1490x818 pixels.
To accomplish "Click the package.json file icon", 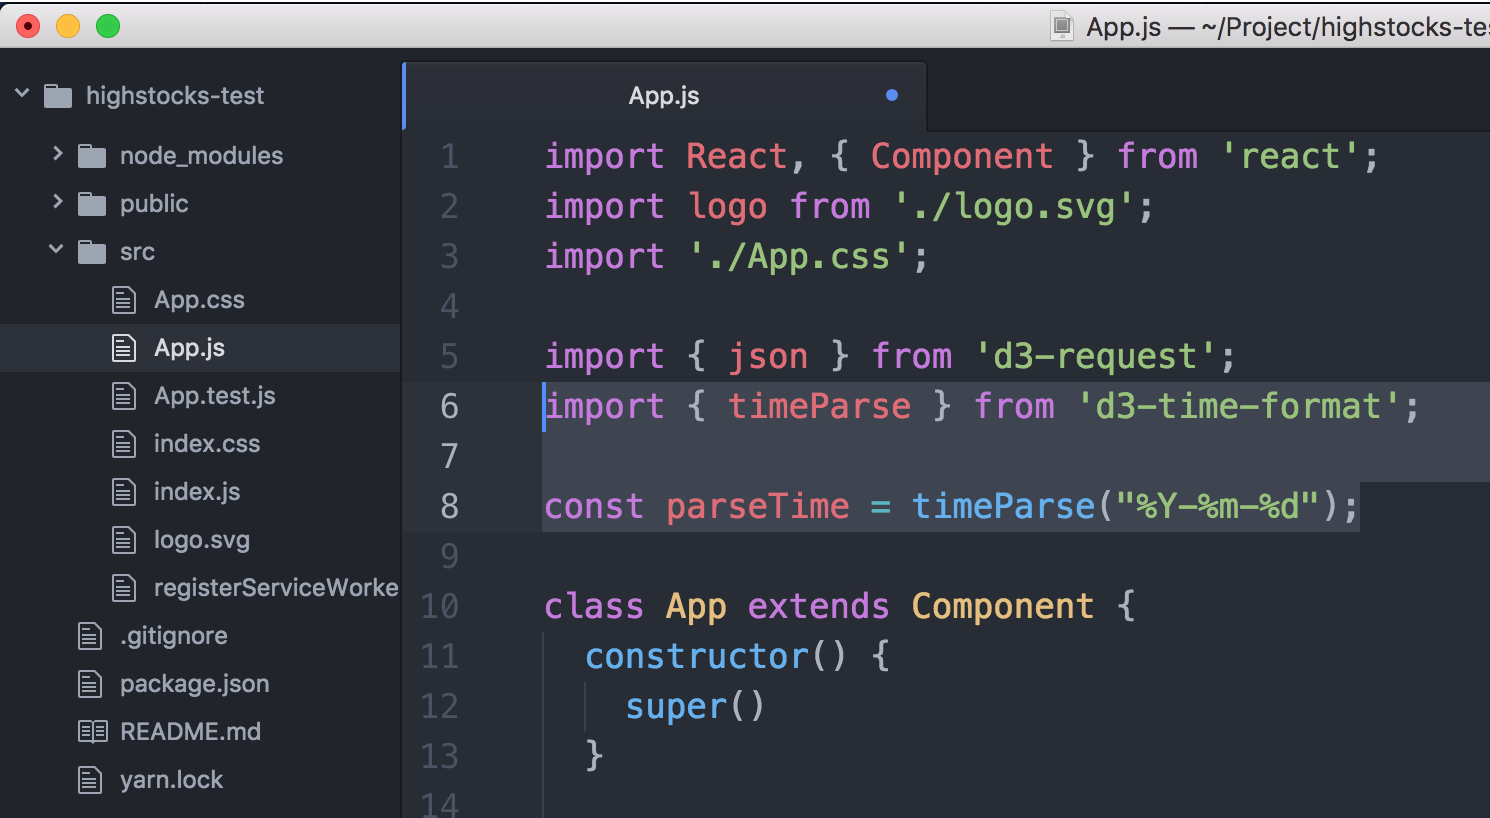I will tap(90, 684).
